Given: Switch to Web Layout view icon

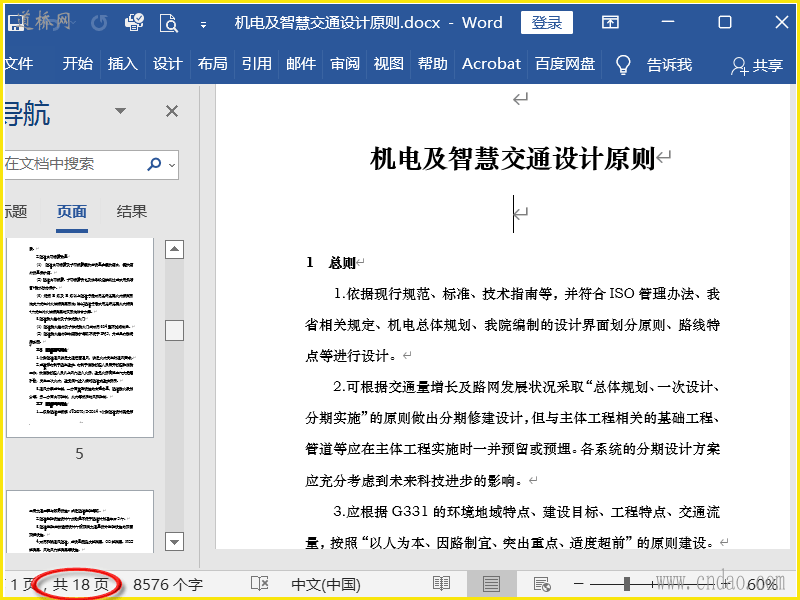Looking at the screenshot, I should pyautogui.click(x=541, y=584).
